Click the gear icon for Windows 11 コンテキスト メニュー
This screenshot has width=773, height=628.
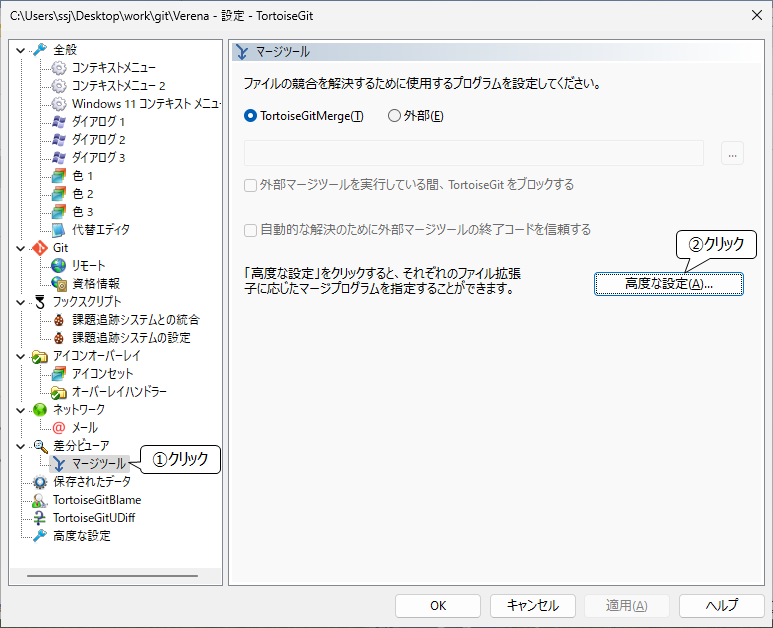[59, 104]
